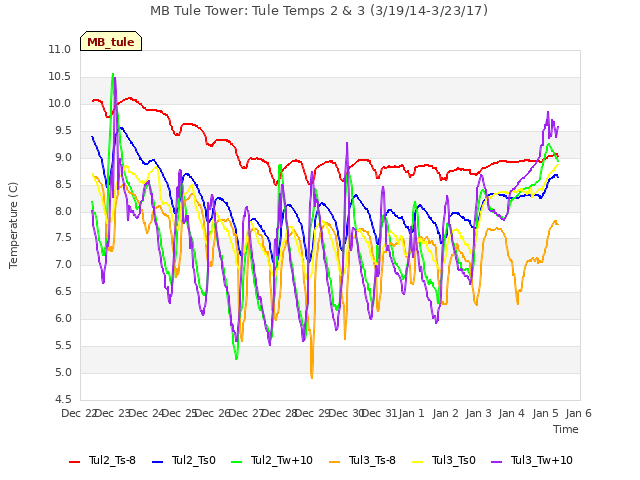Click the yellow Tul3_Ts0 legend swatch

tap(418, 461)
